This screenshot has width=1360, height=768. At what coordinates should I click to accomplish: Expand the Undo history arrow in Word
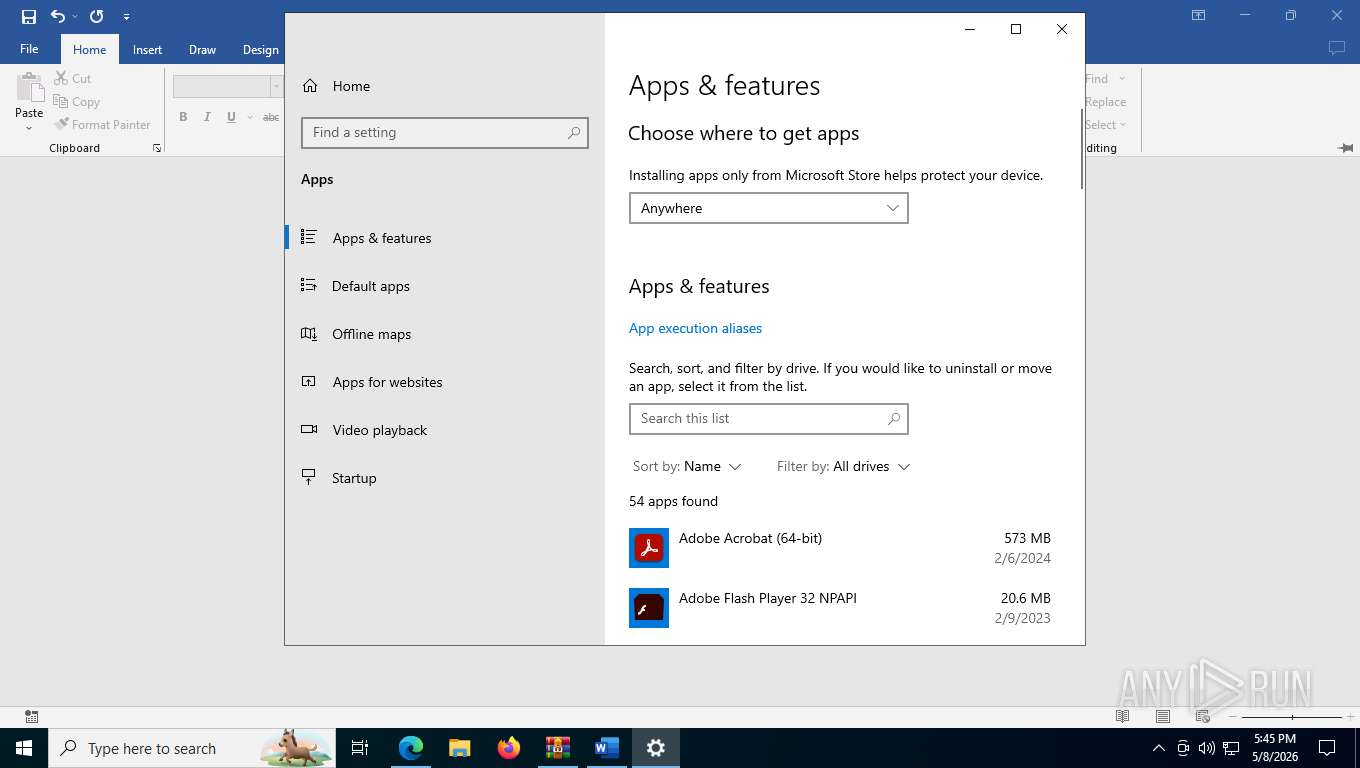[x=75, y=17]
